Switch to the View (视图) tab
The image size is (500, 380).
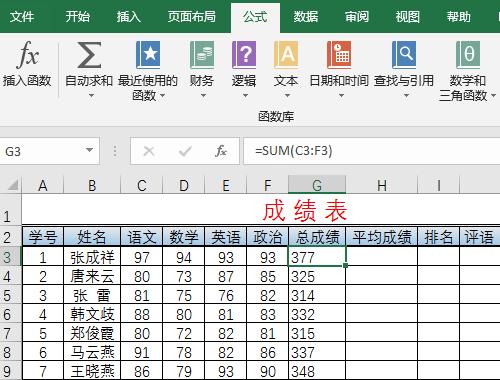coord(407,16)
